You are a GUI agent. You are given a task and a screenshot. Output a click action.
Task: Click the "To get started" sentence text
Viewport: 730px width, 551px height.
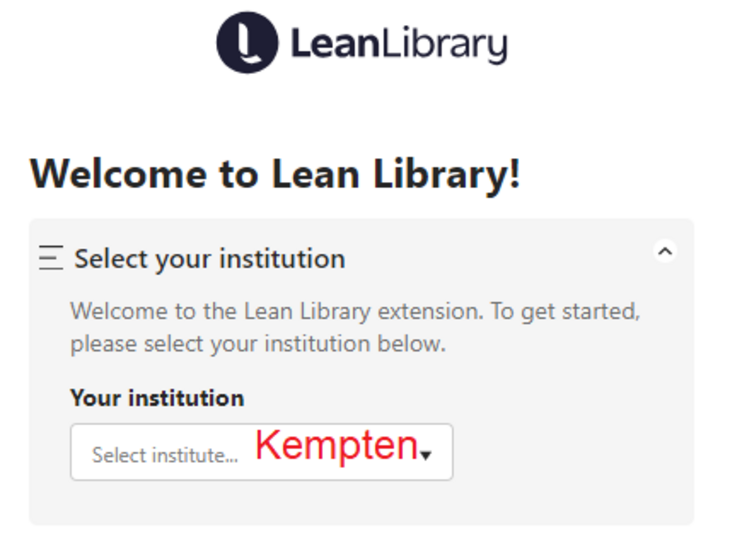pos(567,311)
